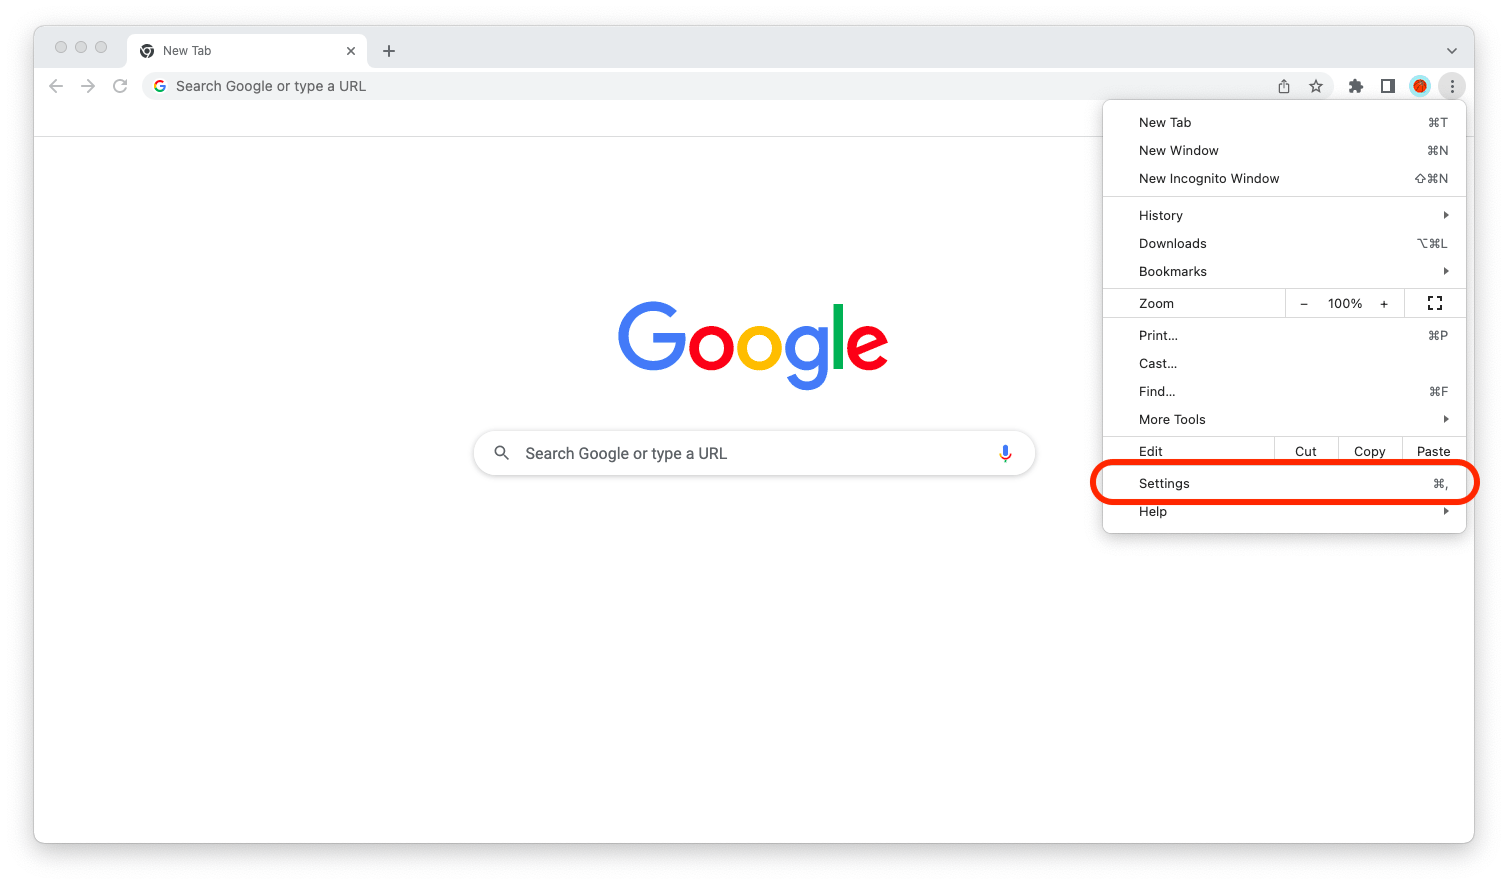Click the Copy menu button
This screenshot has height=885, width=1508.
[1369, 450]
